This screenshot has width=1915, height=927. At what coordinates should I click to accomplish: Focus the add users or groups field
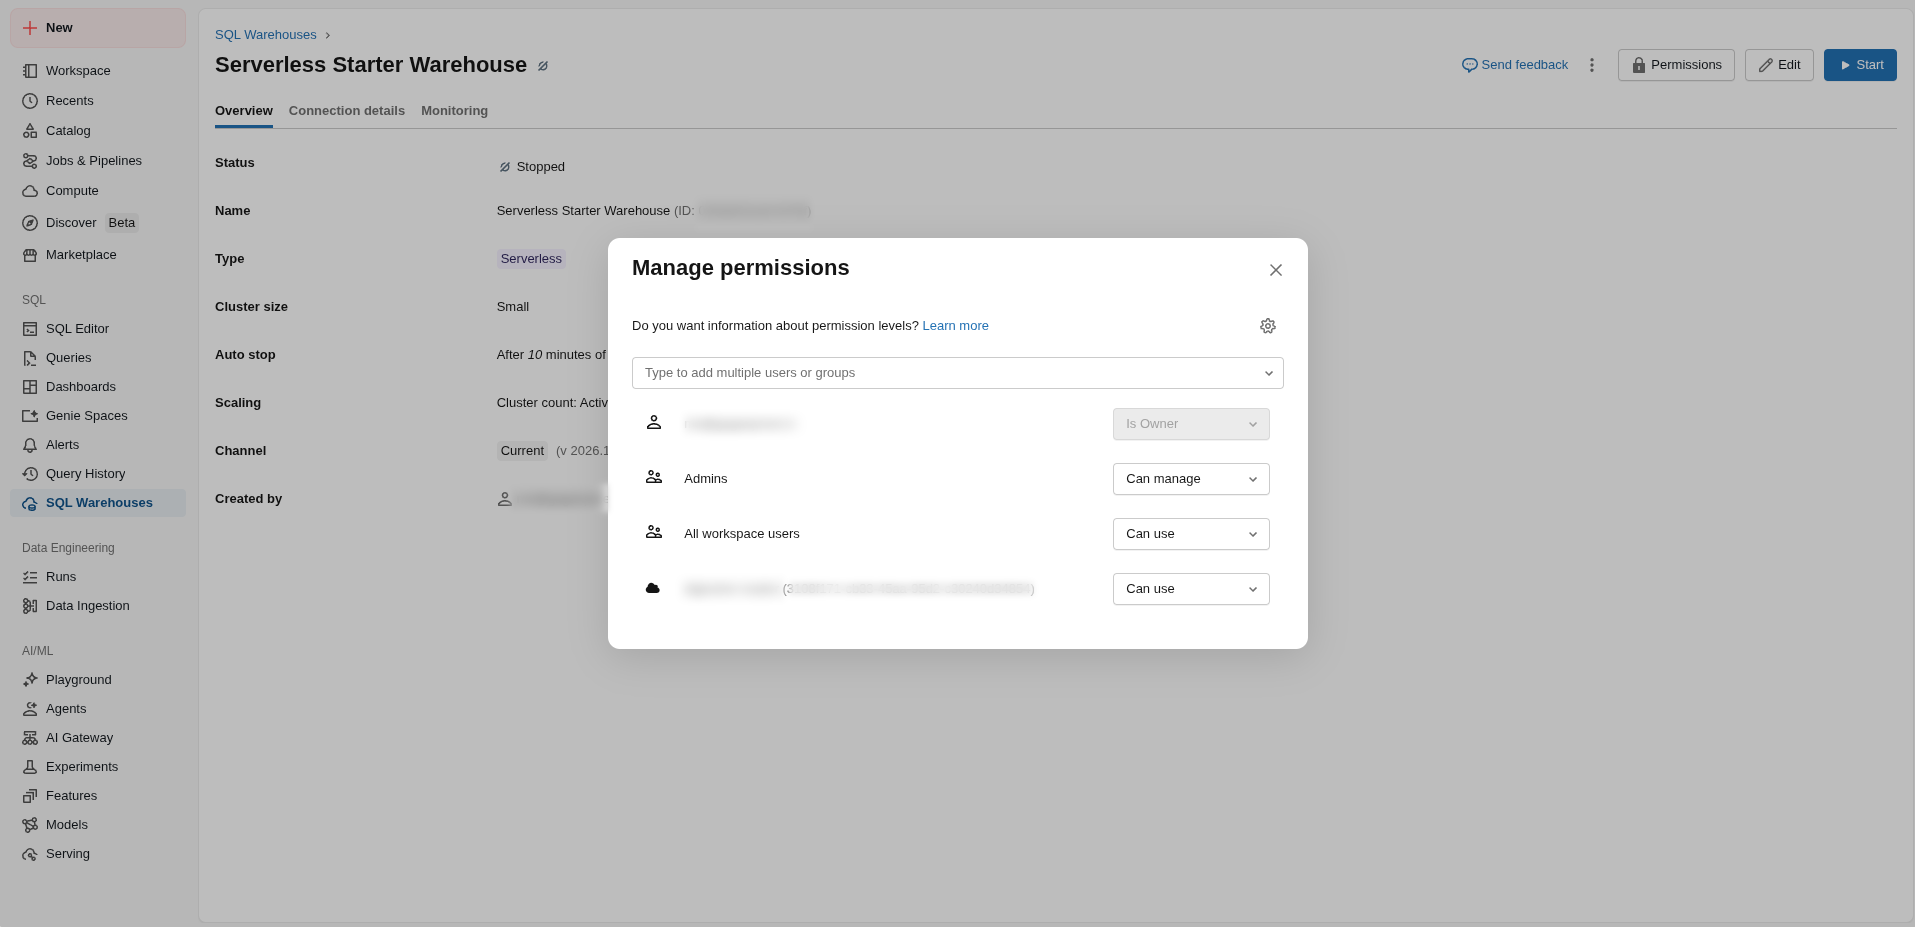(x=958, y=373)
